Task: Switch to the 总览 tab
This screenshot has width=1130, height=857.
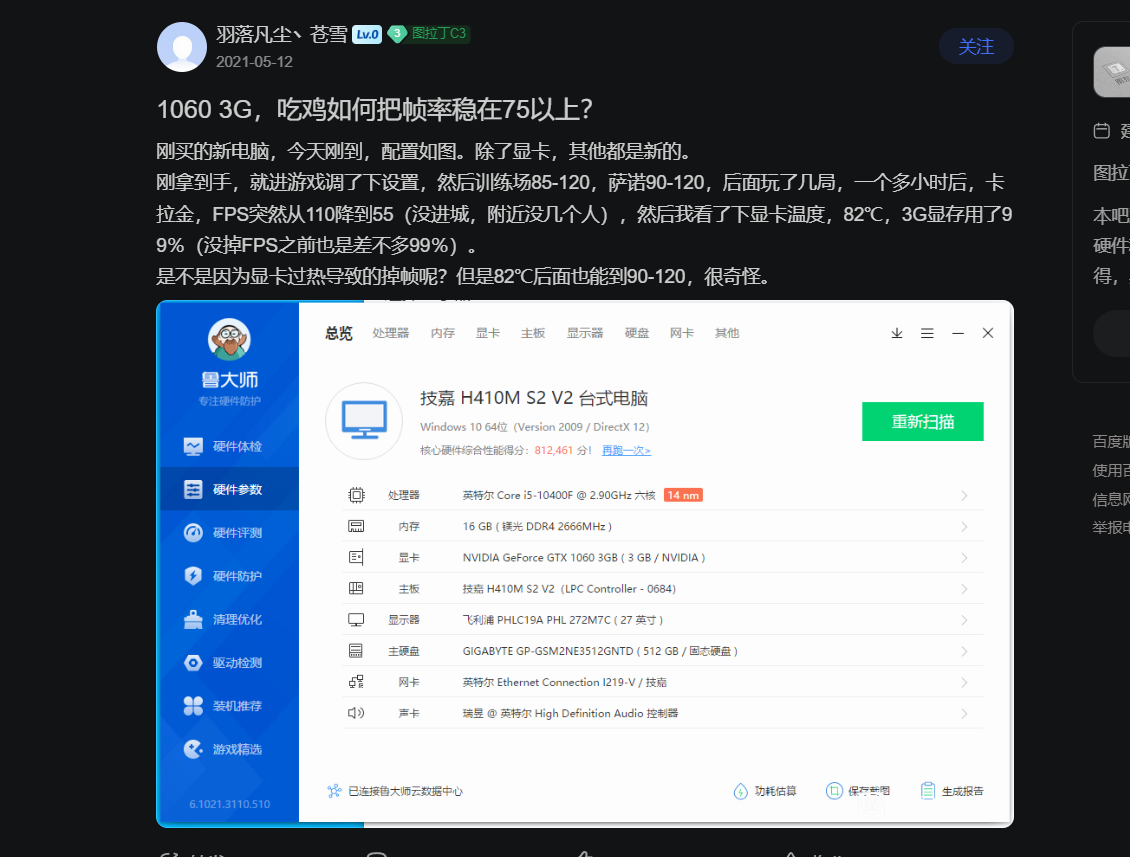Action: [339, 333]
